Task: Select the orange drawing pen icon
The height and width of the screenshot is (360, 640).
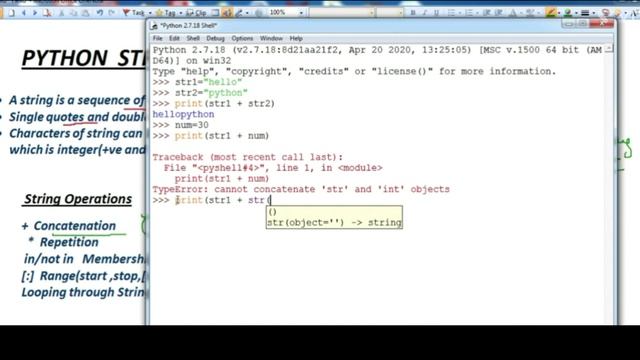Action: pyautogui.click(x=551, y=13)
